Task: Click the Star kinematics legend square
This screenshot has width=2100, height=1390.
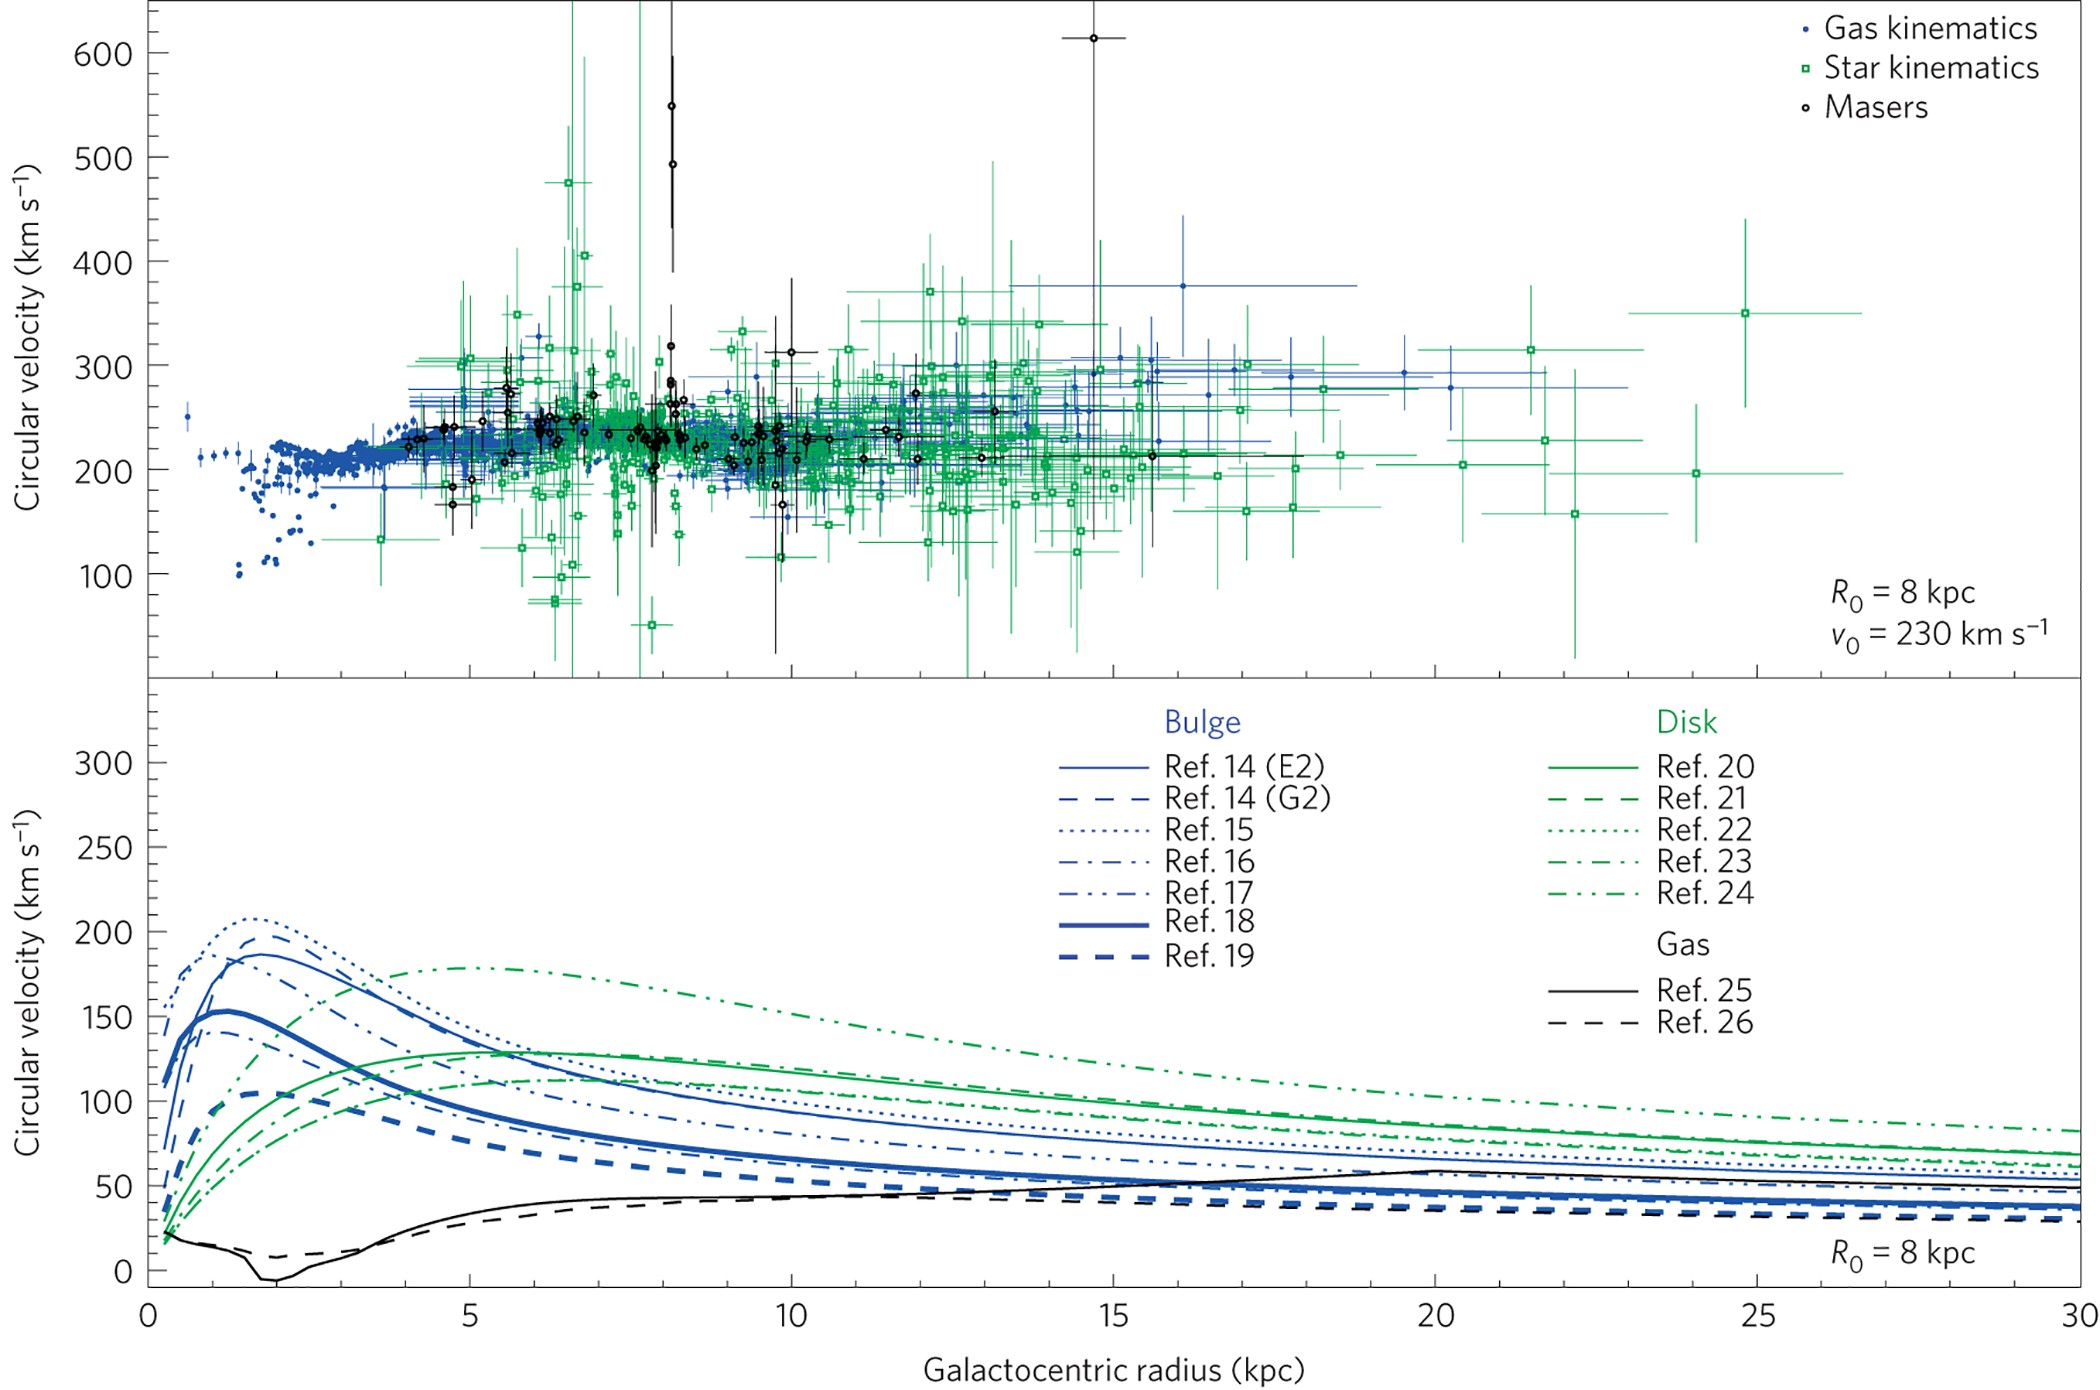Action: point(1805,69)
